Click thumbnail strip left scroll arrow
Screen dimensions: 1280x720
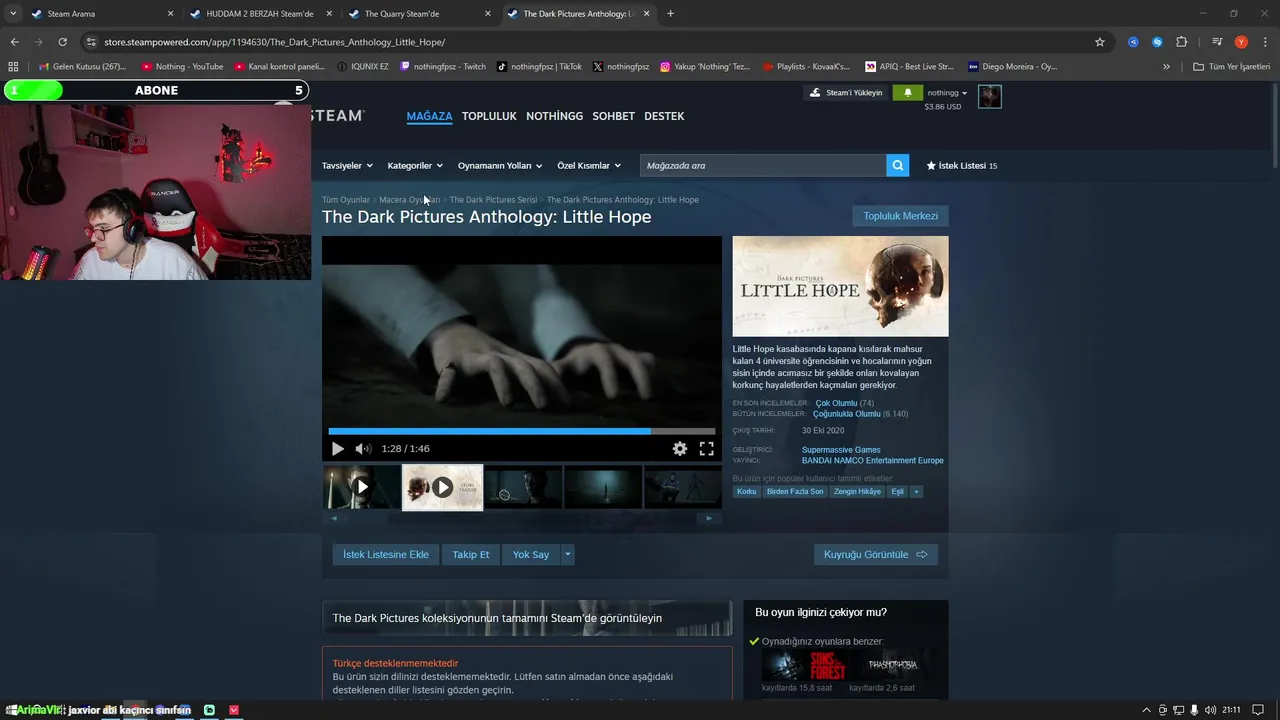334,518
